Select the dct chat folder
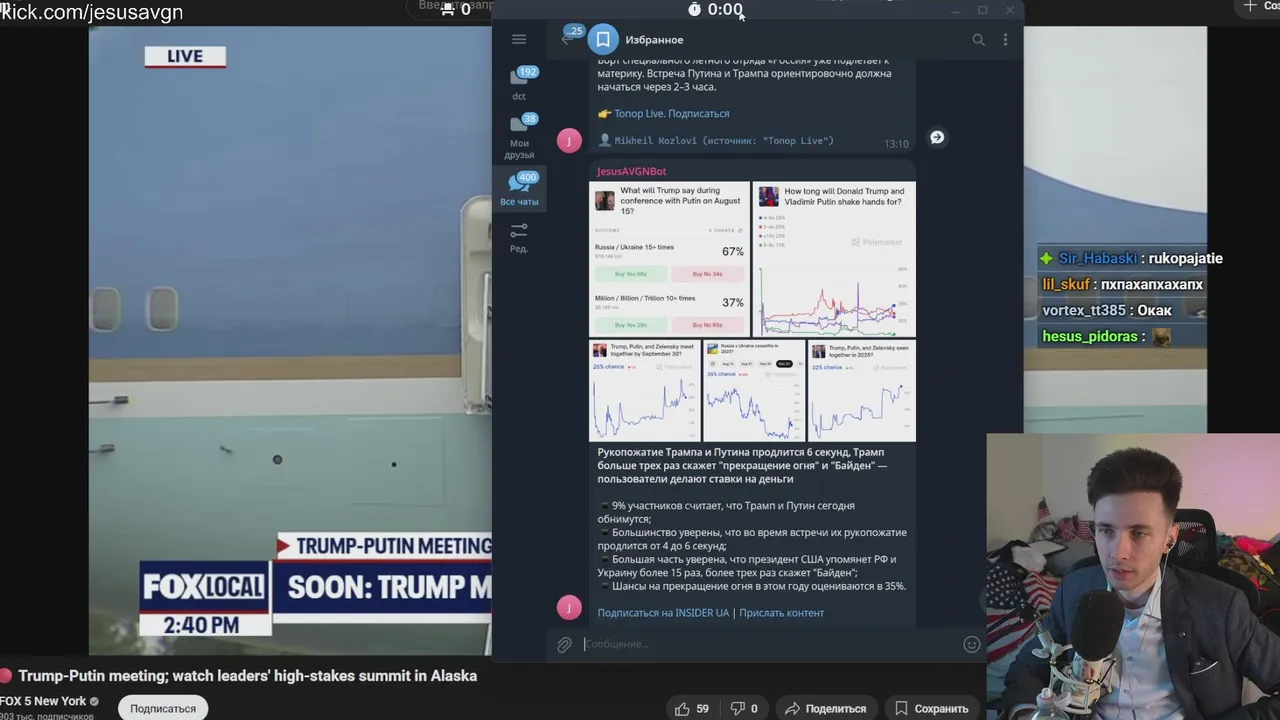Image resolution: width=1280 pixels, height=720 pixels. coord(519,82)
